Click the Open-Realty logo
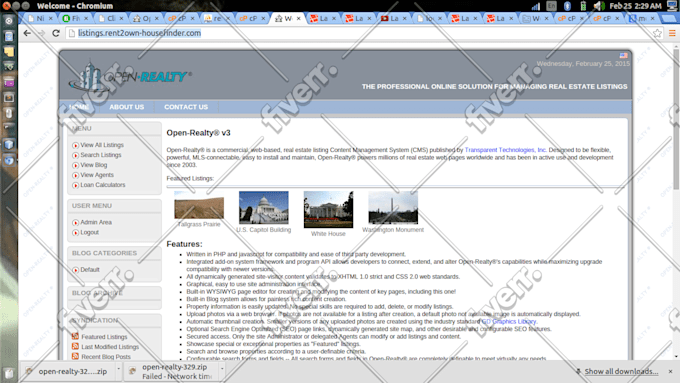Image resolution: width=680 pixels, height=383 pixels. point(130,77)
